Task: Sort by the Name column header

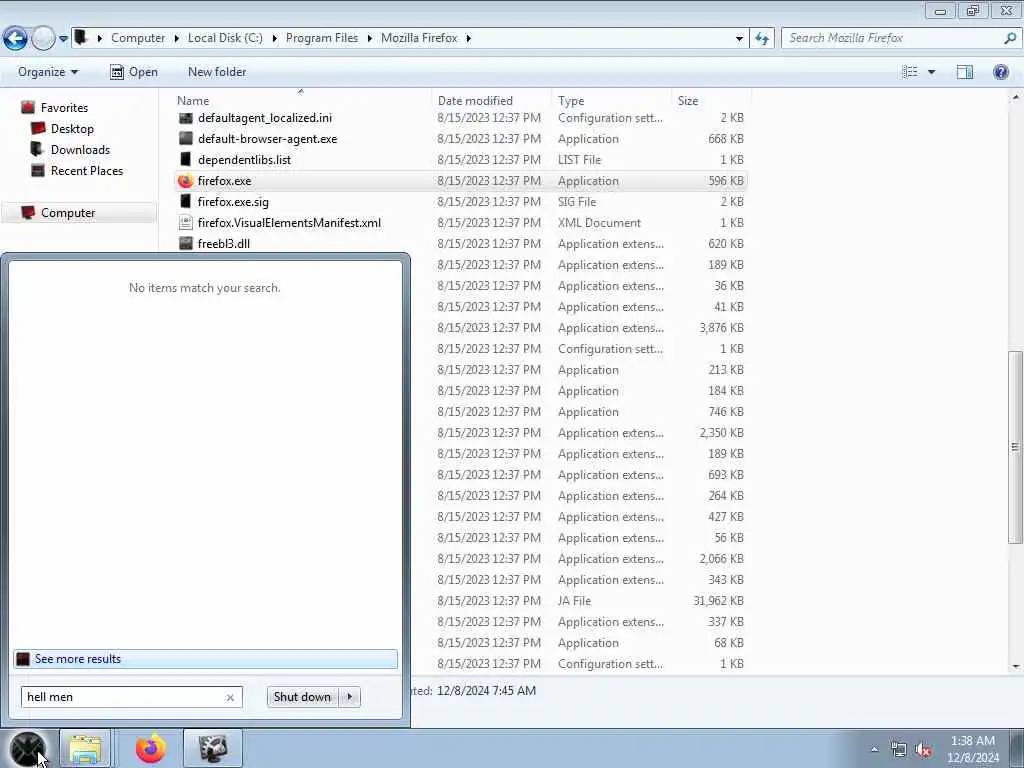Action: [x=193, y=101]
